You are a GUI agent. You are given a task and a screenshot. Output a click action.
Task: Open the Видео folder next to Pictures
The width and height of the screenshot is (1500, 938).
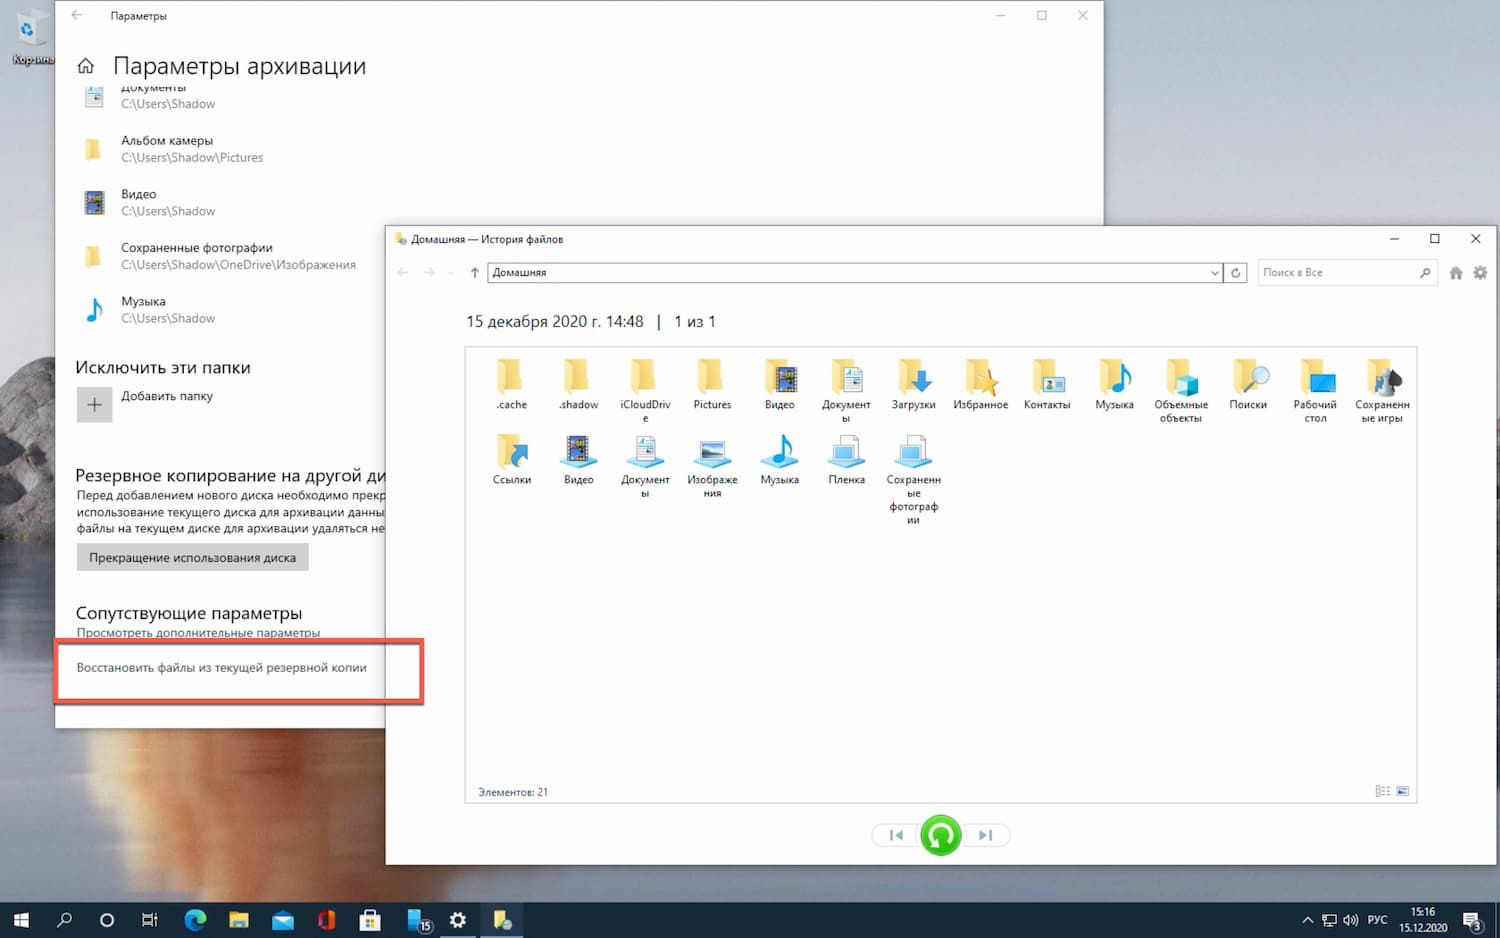(x=779, y=385)
